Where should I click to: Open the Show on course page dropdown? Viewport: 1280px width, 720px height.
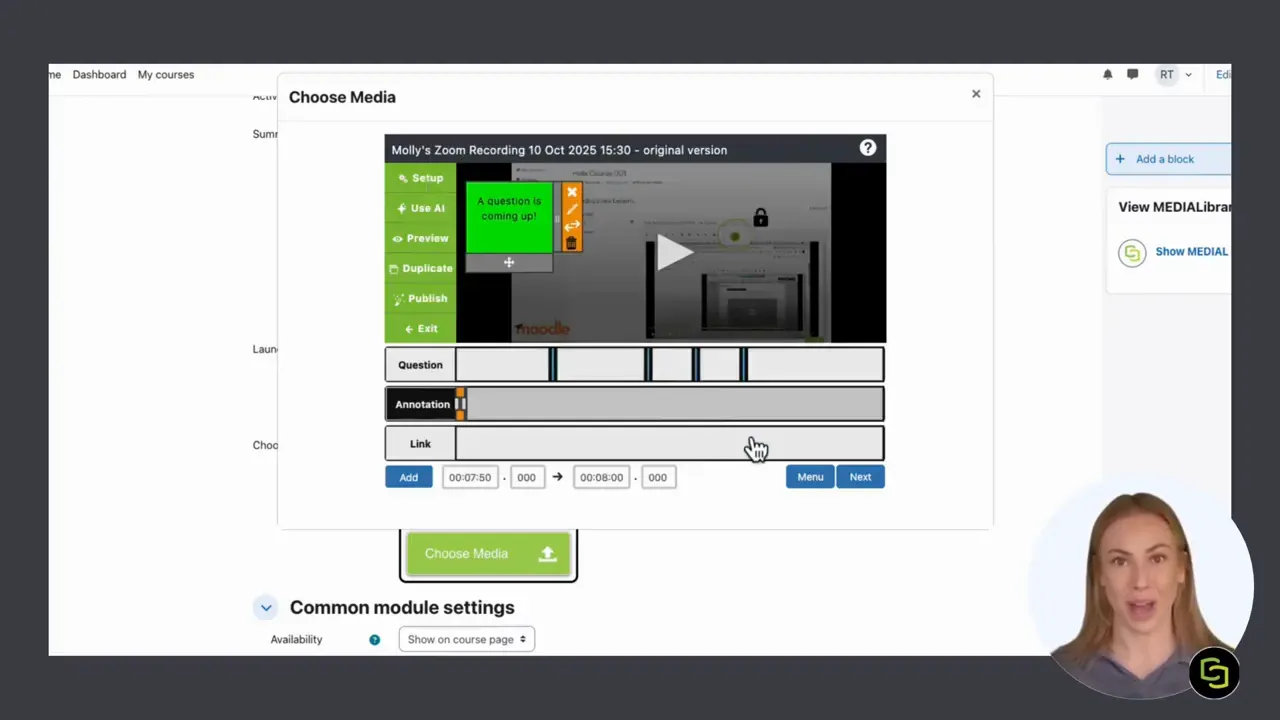pos(466,639)
